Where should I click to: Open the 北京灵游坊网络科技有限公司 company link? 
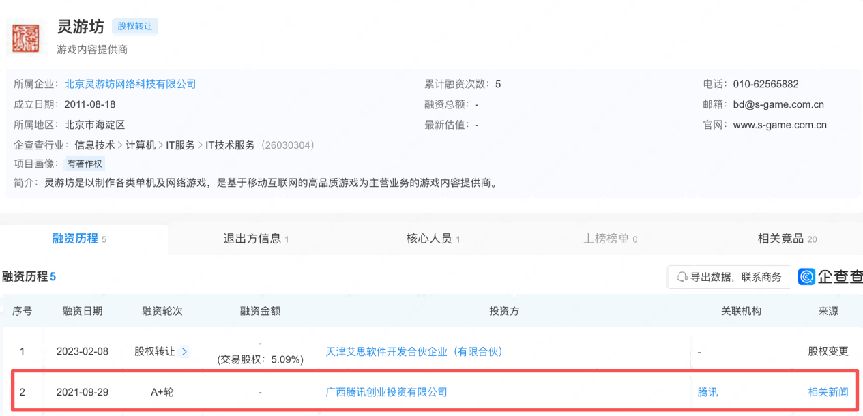130,84
